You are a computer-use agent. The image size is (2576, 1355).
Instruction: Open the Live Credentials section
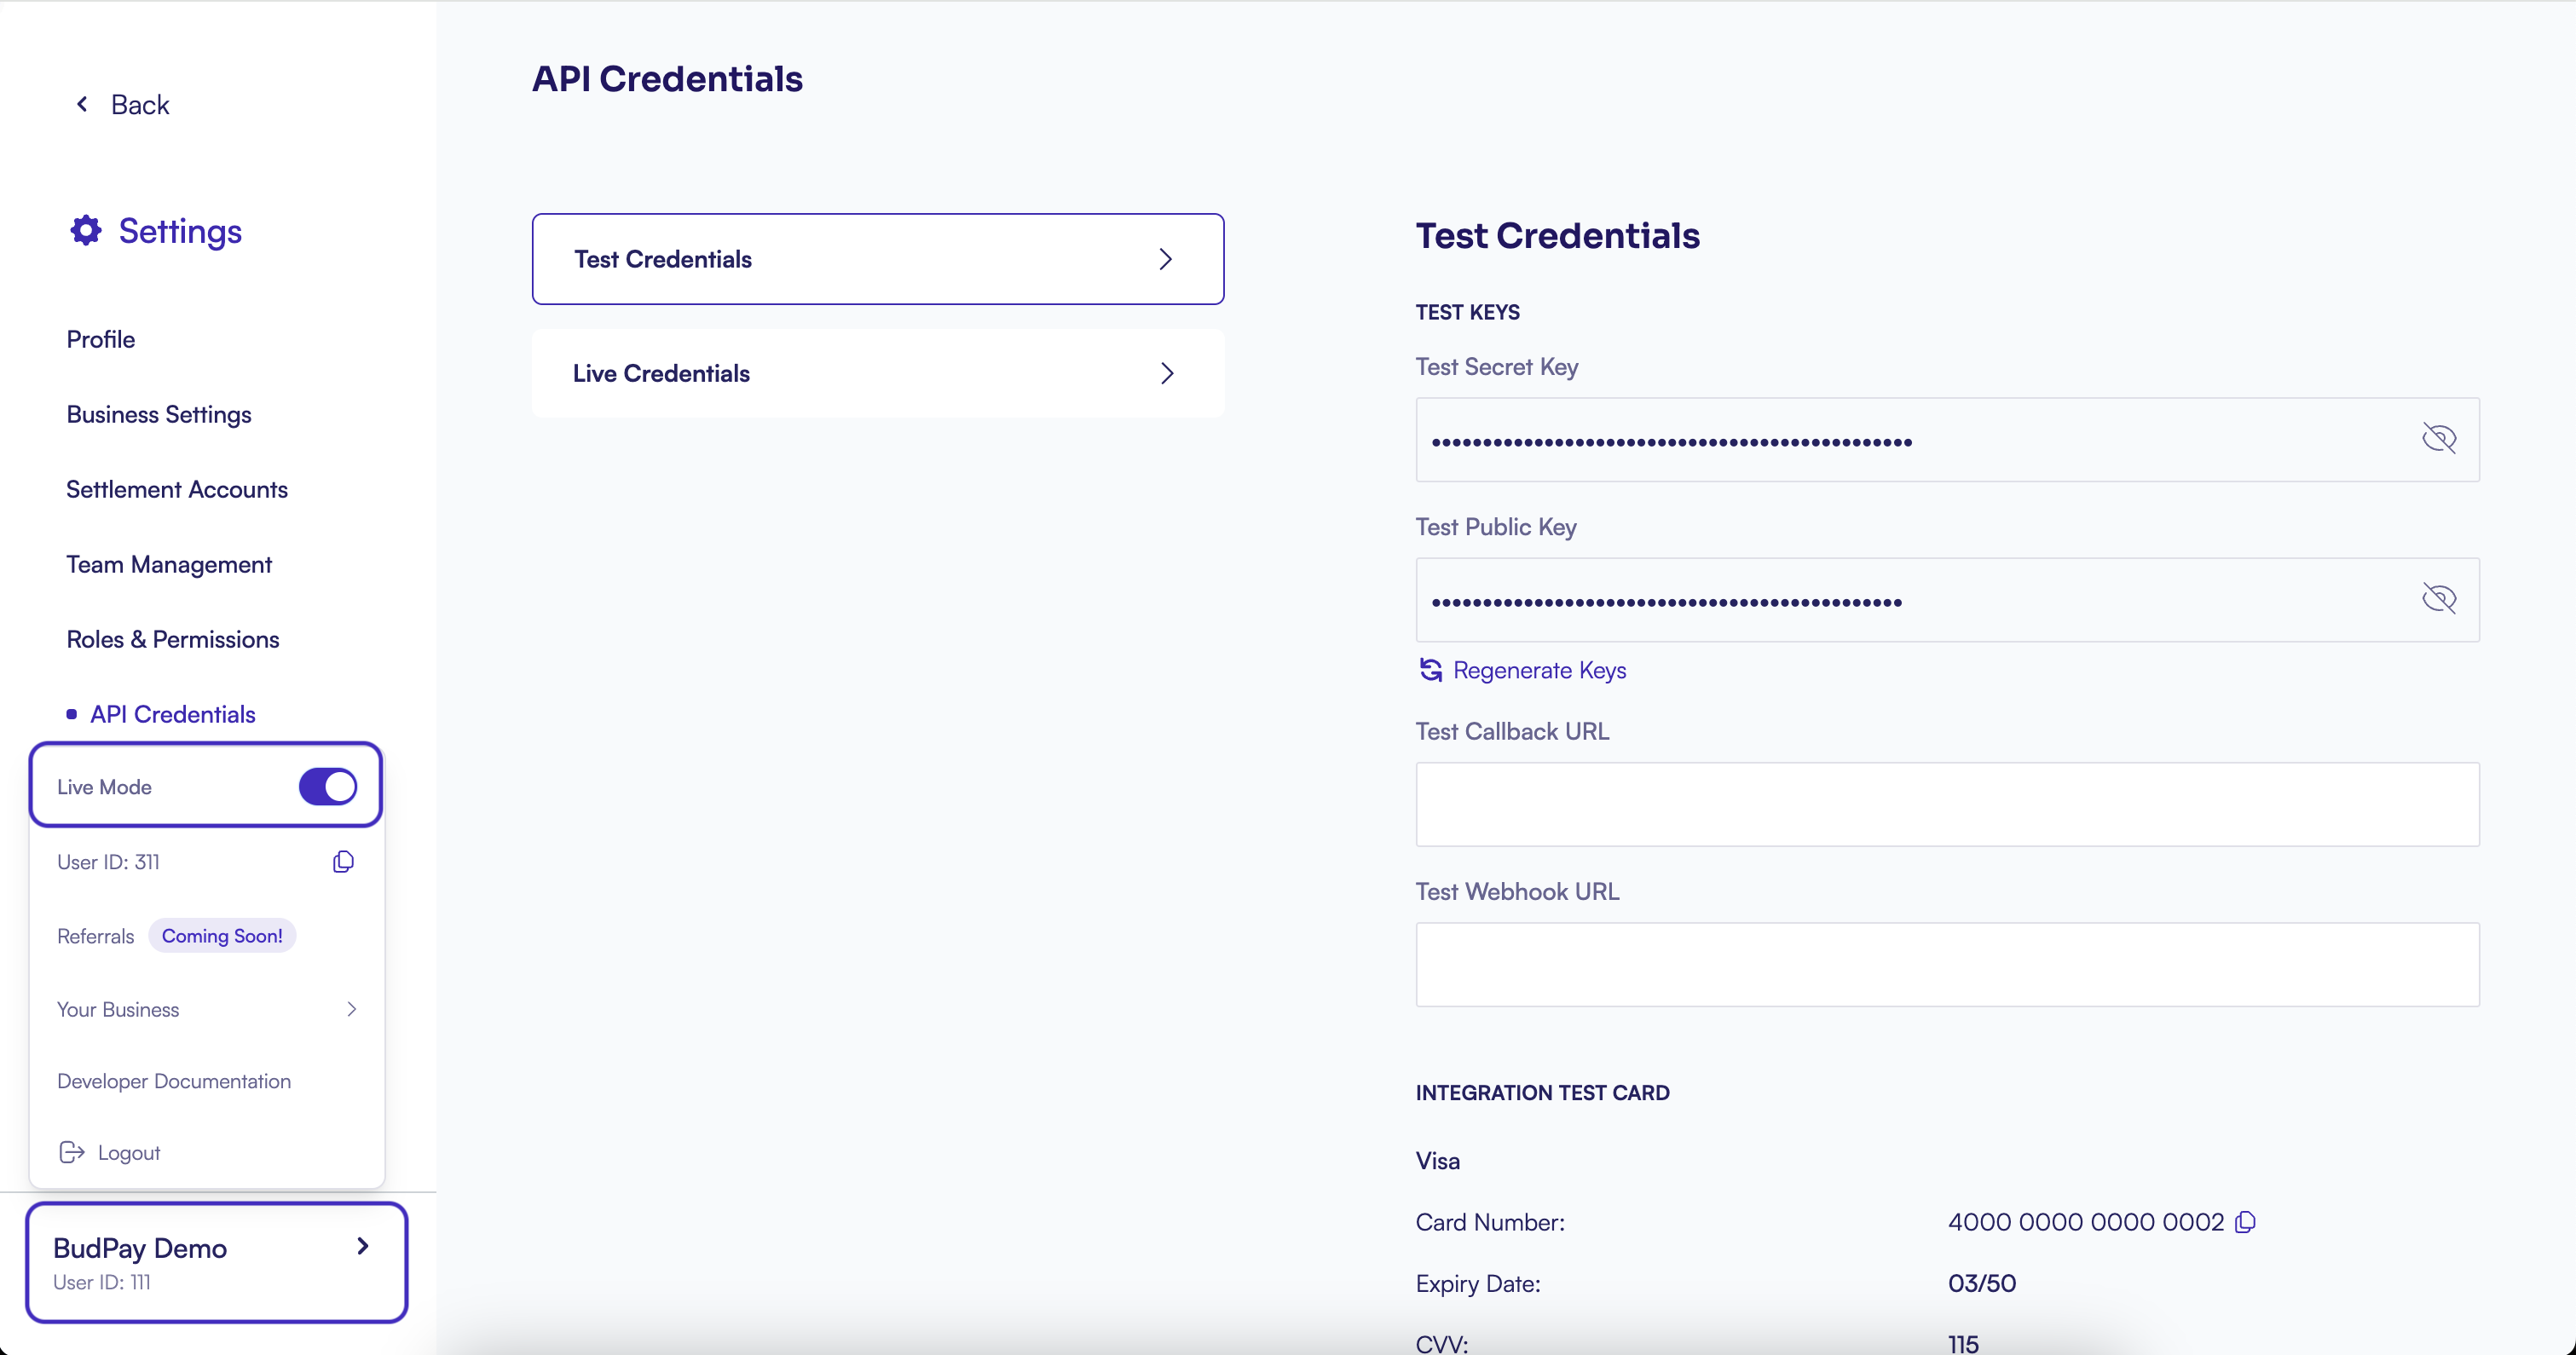point(877,372)
